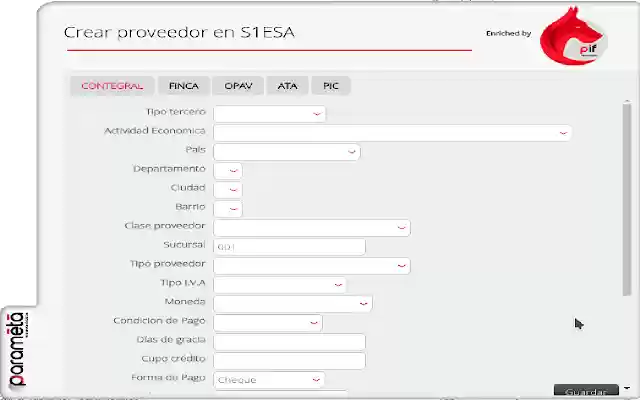Screen dimensions: 640x400
Task: Click the Guardar button
Action: [586, 392]
